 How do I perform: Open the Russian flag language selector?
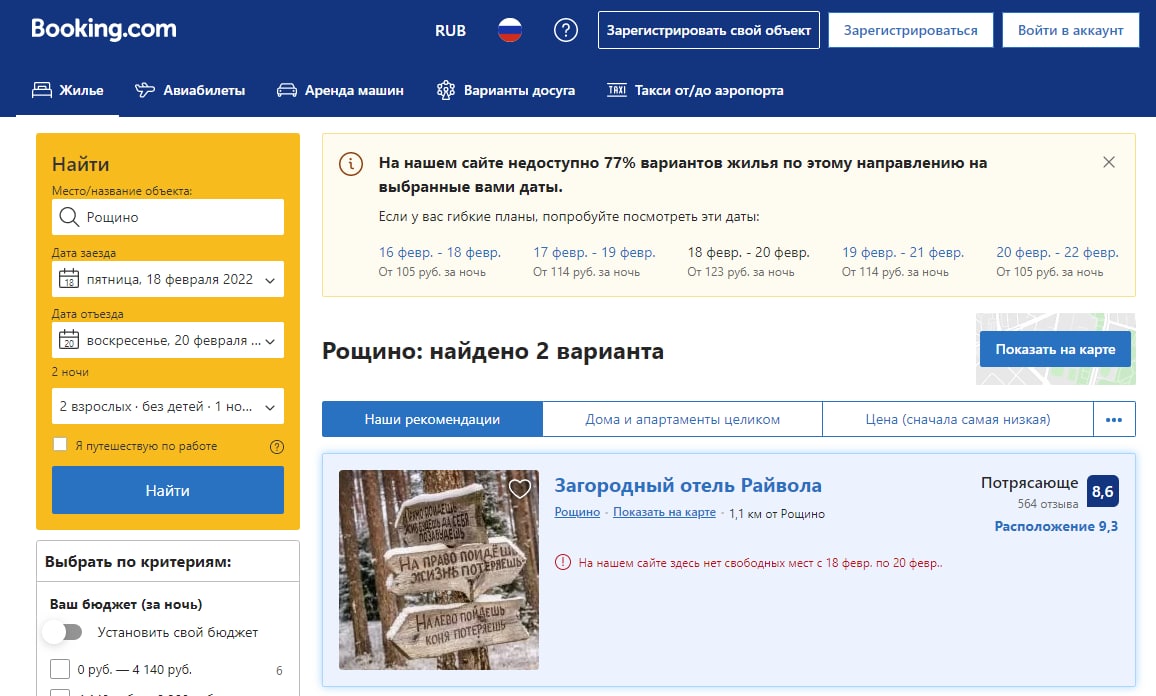coord(509,30)
